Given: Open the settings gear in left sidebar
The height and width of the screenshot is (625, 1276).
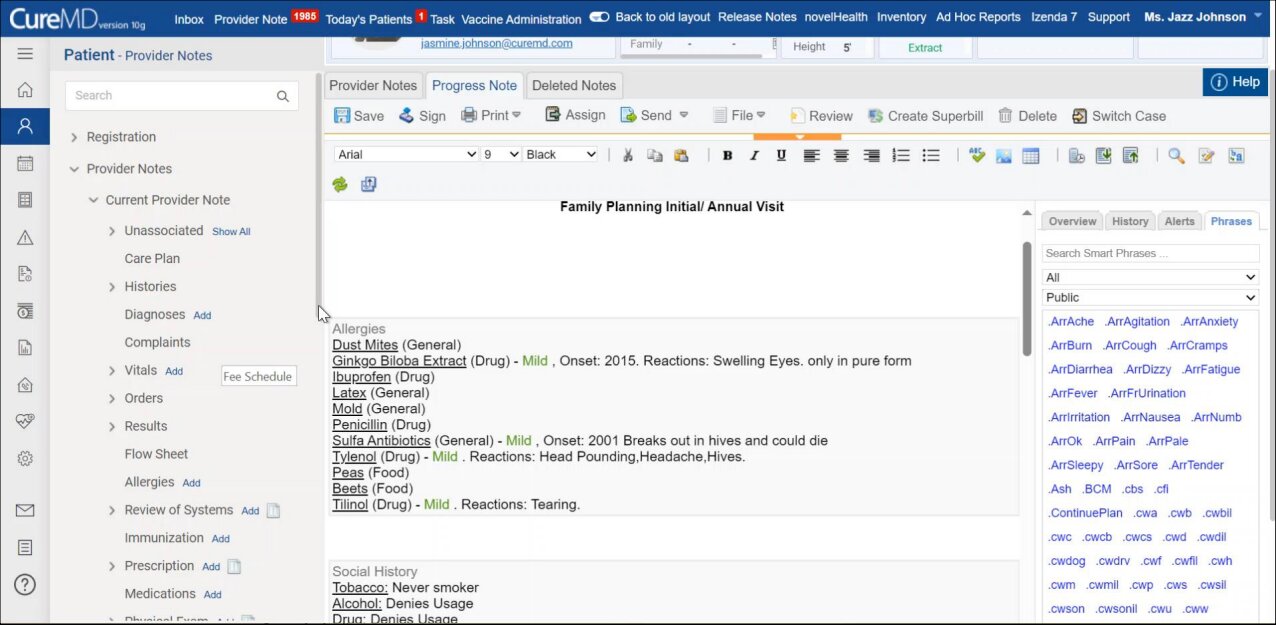Looking at the screenshot, I should point(25,459).
